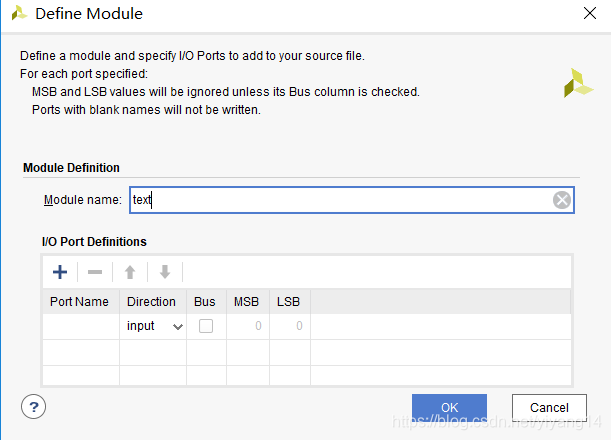611x440 pixels.
Task: Click the Vivado logo beside the description
Action: click(x=578, y=83)
